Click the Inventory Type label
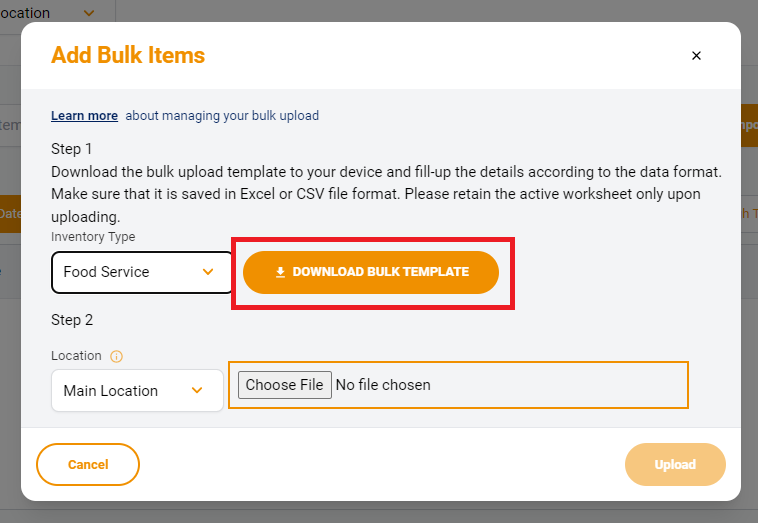Viewport: 758px width, 523px height. (x=93, y=237)
